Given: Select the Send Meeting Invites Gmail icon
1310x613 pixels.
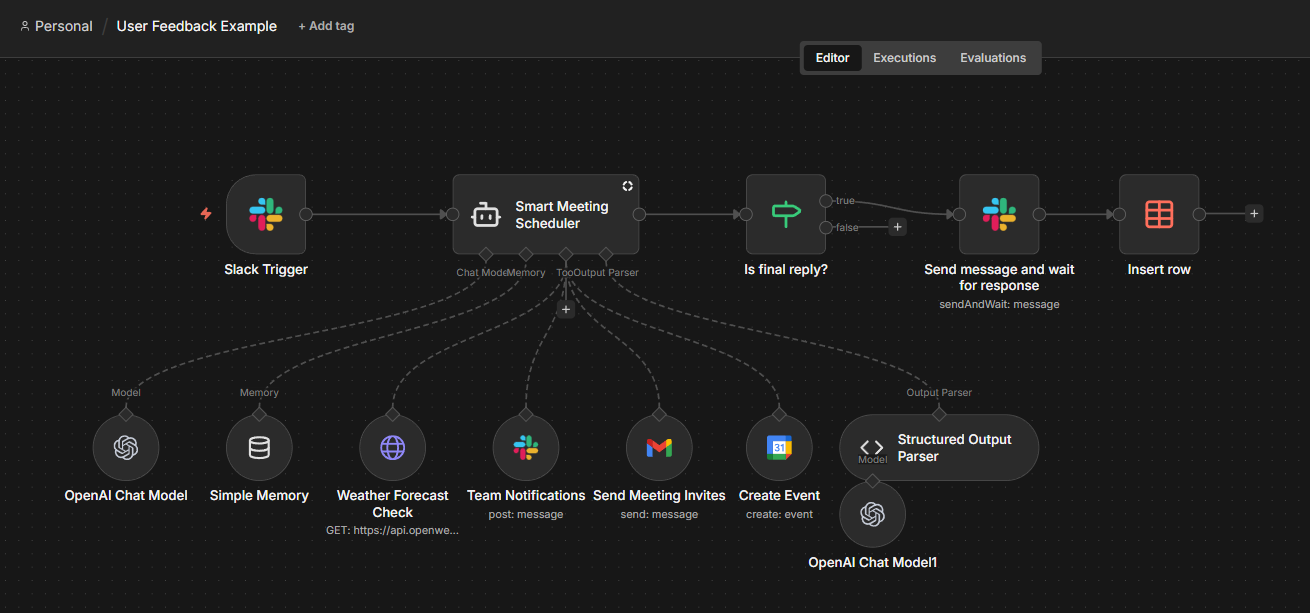Looking at the screenshot, I should click(x=659, y=447).
